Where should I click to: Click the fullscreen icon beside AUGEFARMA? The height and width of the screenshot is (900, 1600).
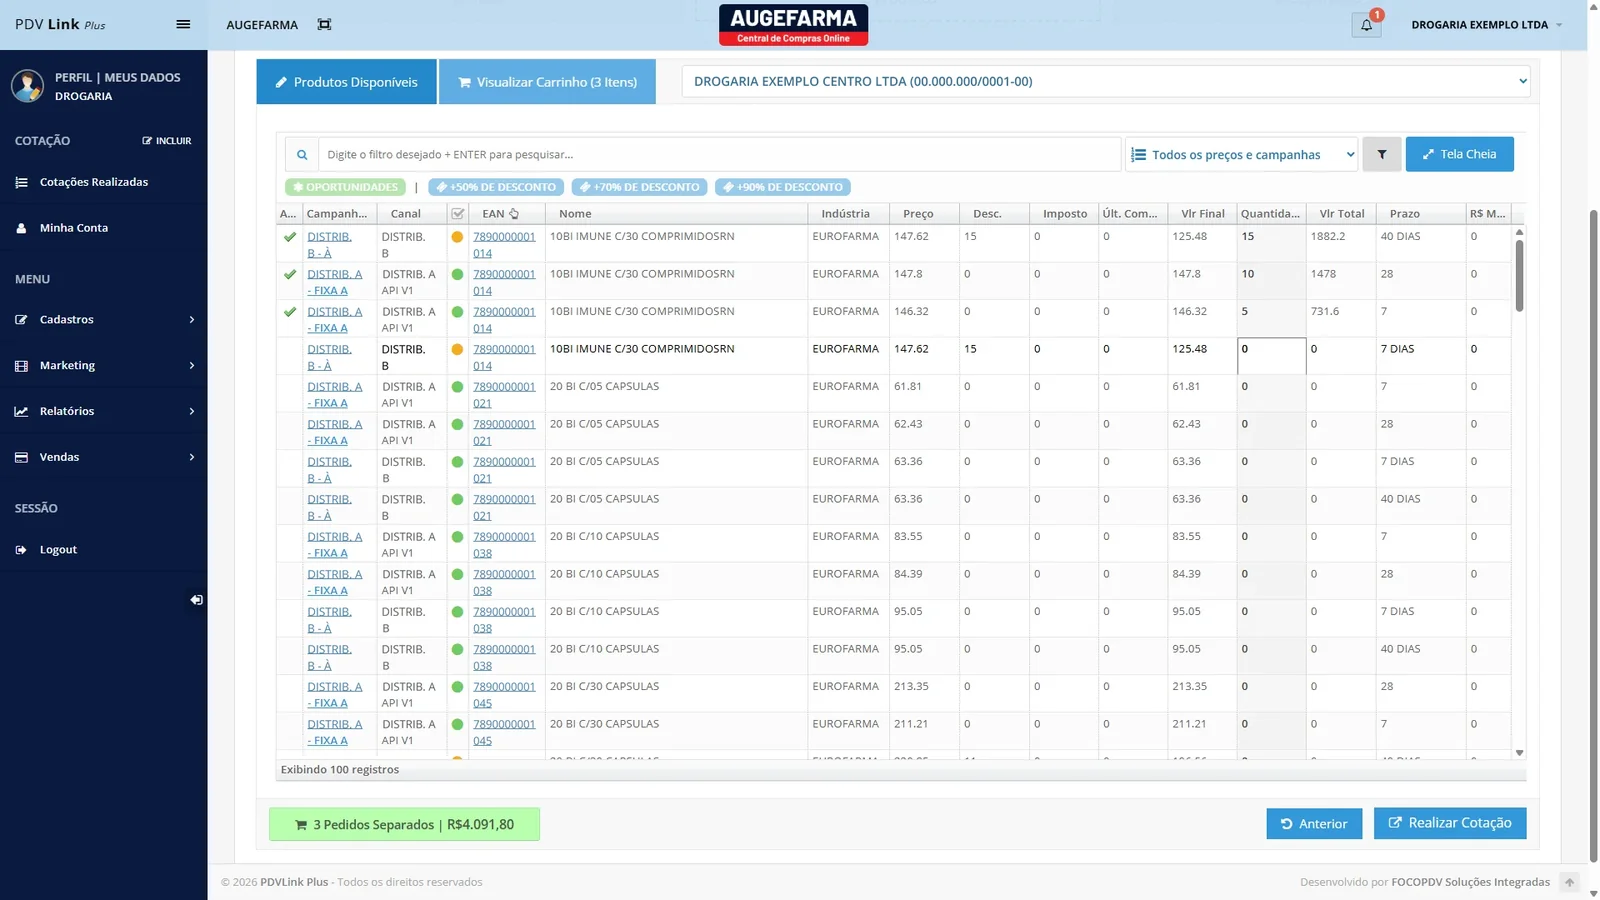[324, 24]
